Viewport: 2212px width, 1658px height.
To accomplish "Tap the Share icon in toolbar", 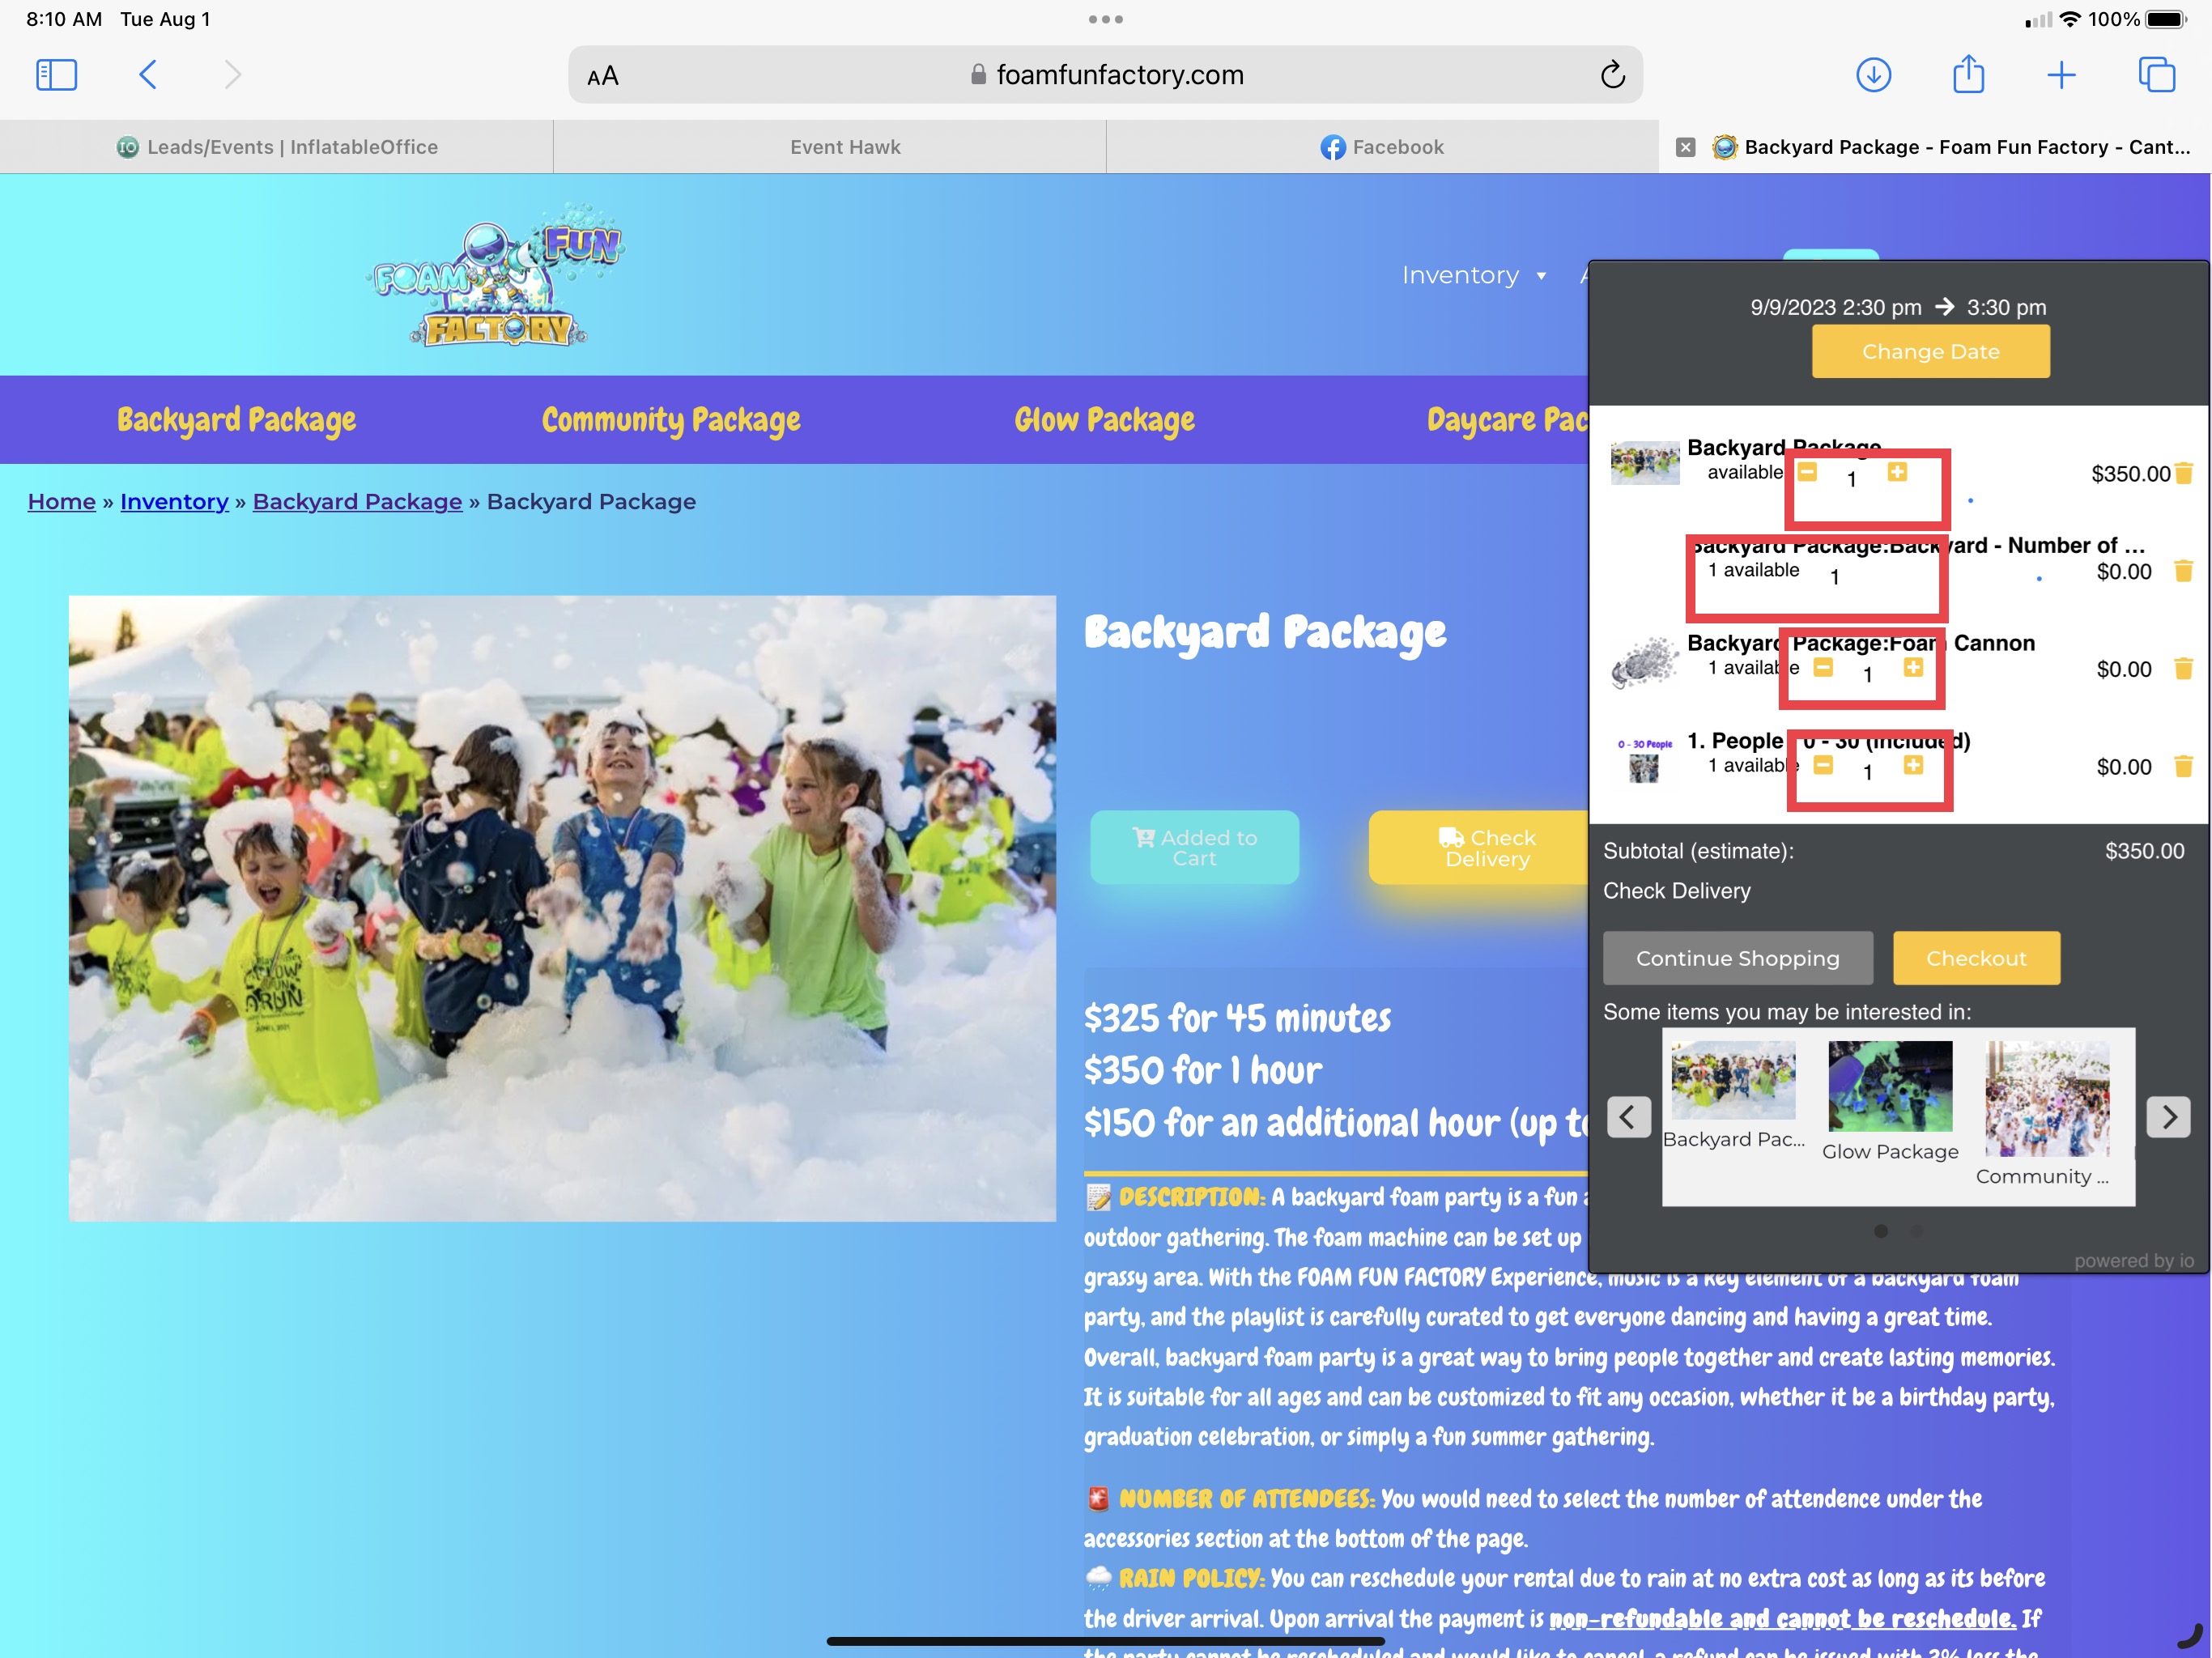I will [x=1968, y=75].
